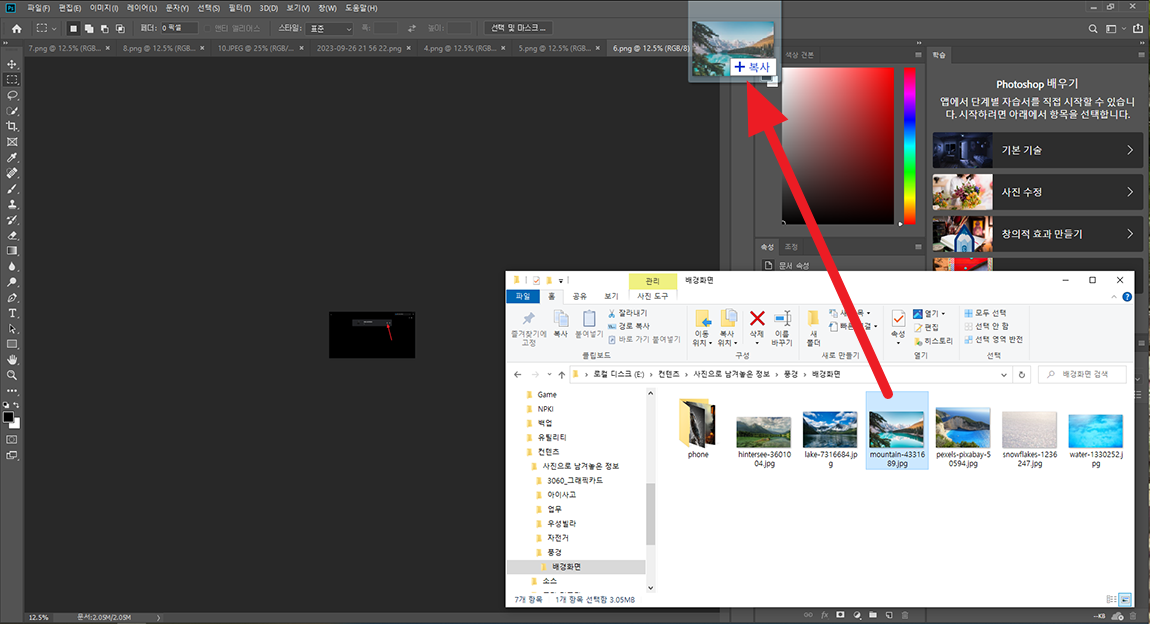
Task: Open the 레이어(L) menu
Action: [142, 8]
